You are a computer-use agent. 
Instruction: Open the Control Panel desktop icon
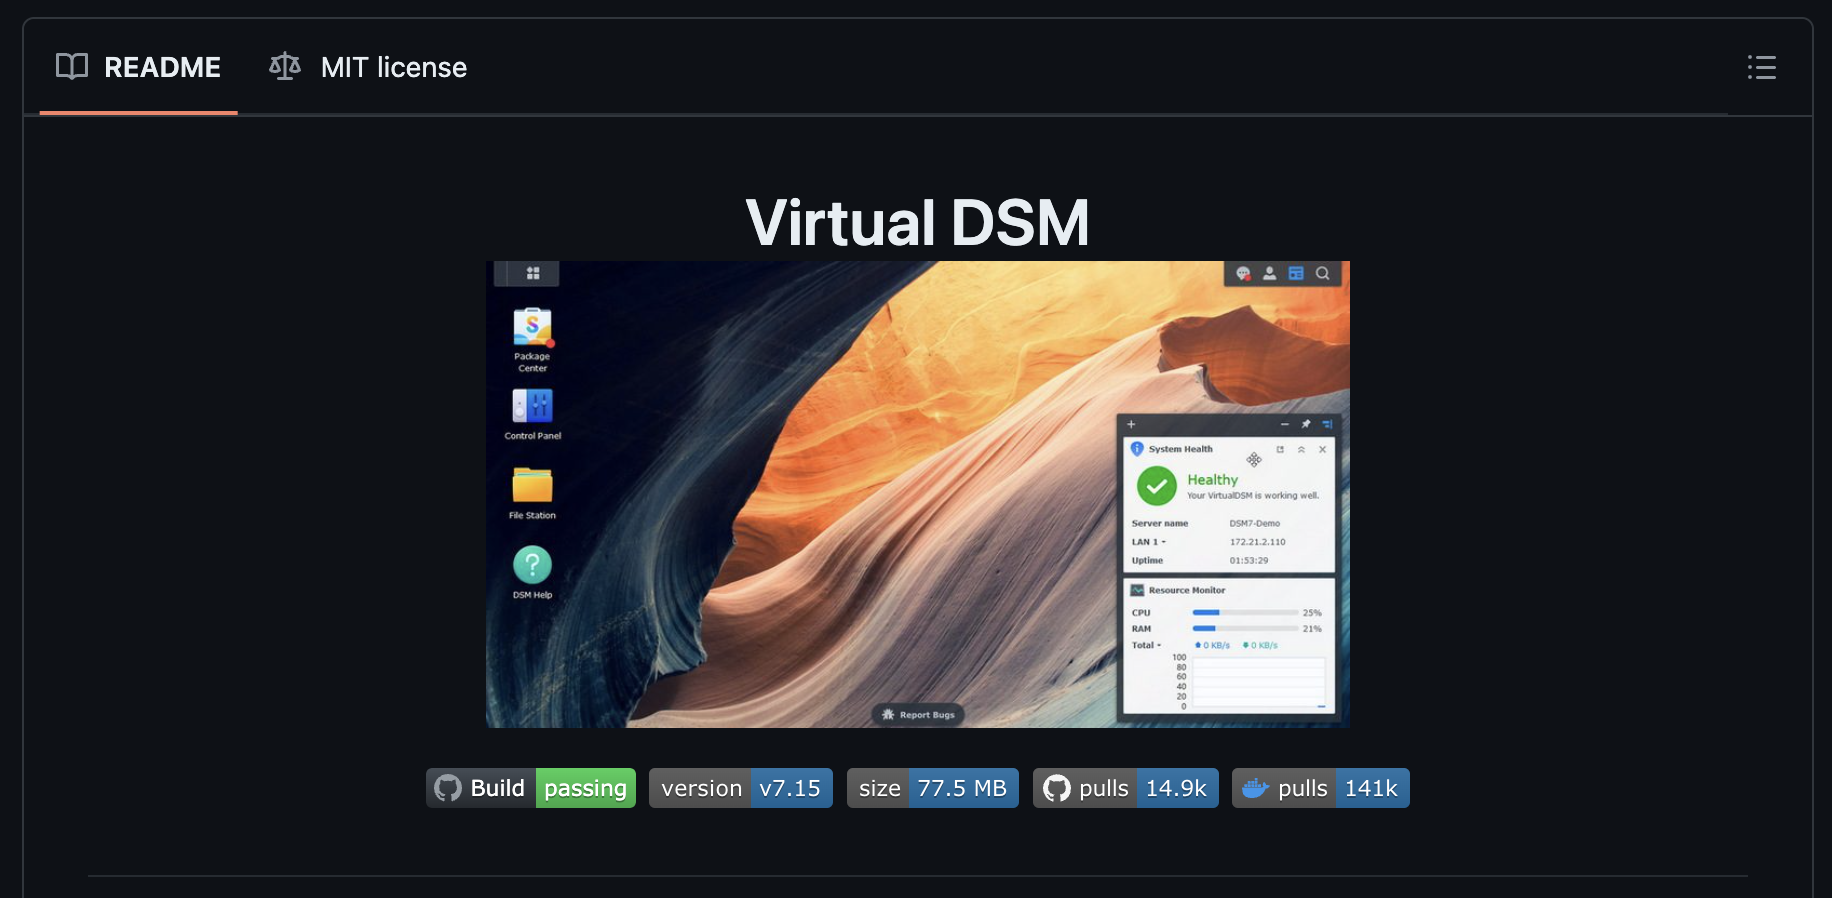point(532,407)
